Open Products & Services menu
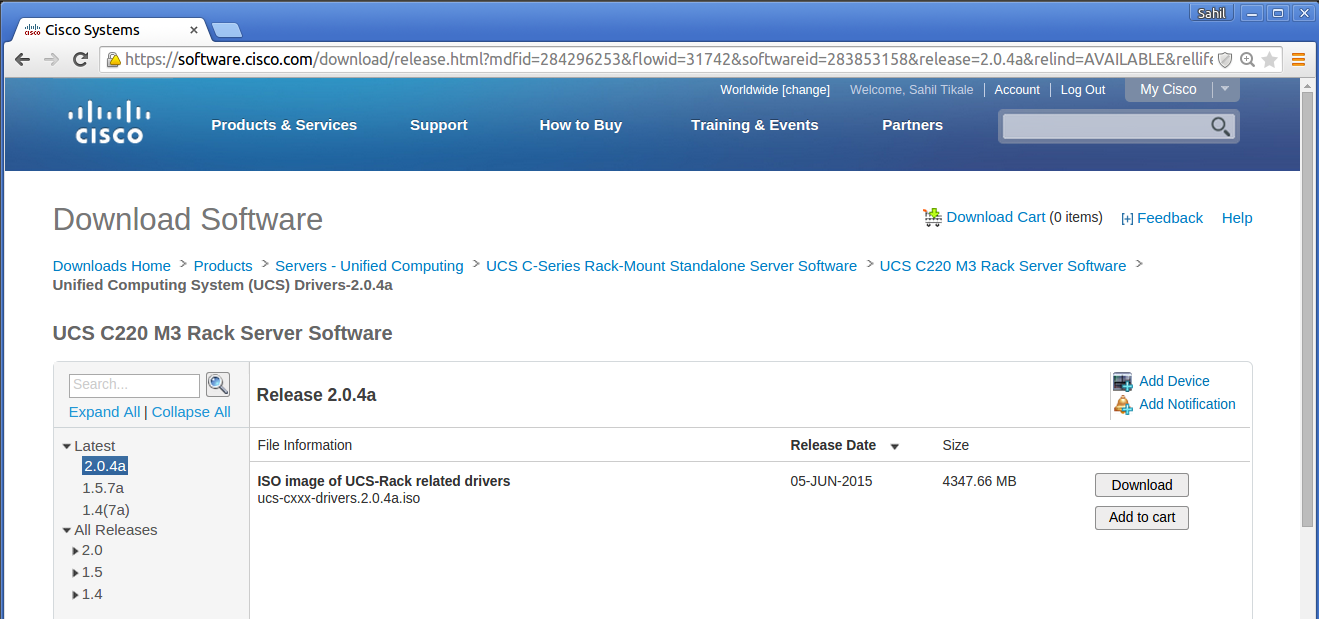1319x619 pixels. [x=284, y=125]
